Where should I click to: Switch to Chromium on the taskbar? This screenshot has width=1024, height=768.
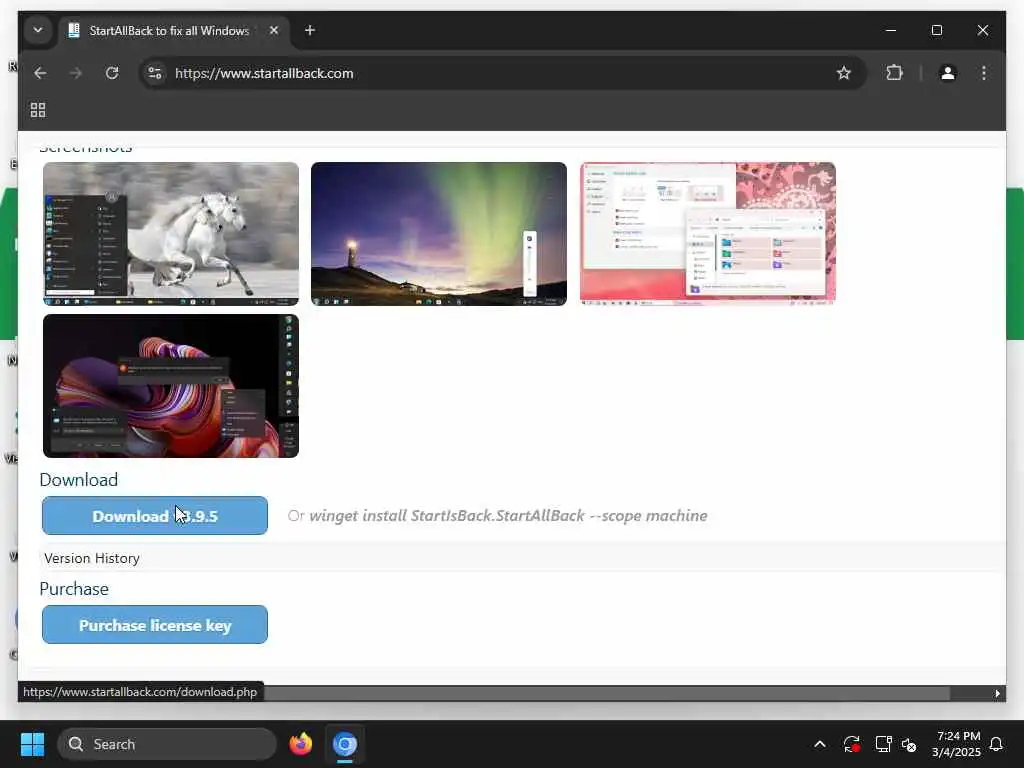coord(345,744)
